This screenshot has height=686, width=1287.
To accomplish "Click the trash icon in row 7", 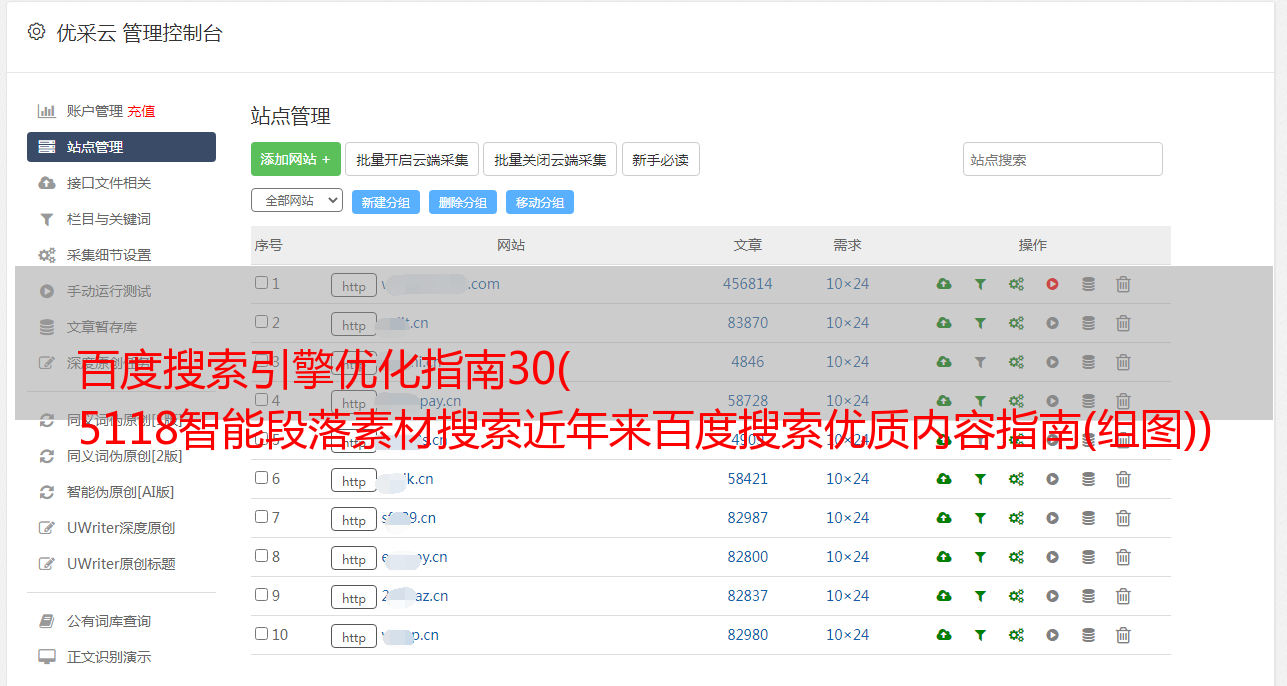I will (x=1123, y=518).
